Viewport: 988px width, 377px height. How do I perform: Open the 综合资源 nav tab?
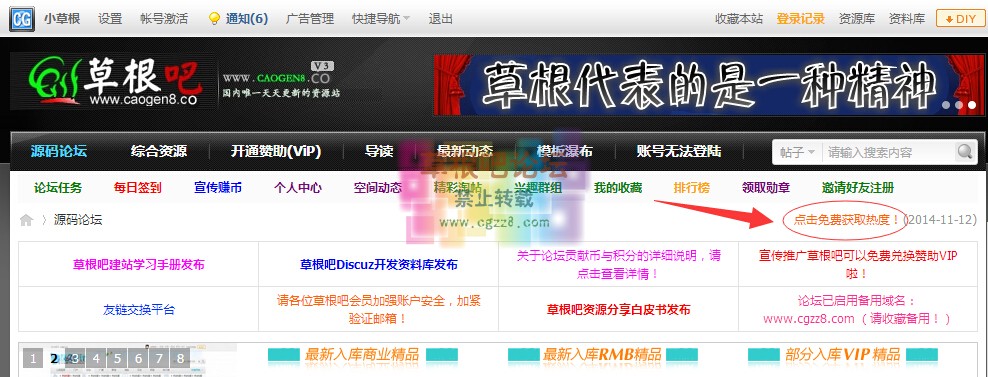159,151
